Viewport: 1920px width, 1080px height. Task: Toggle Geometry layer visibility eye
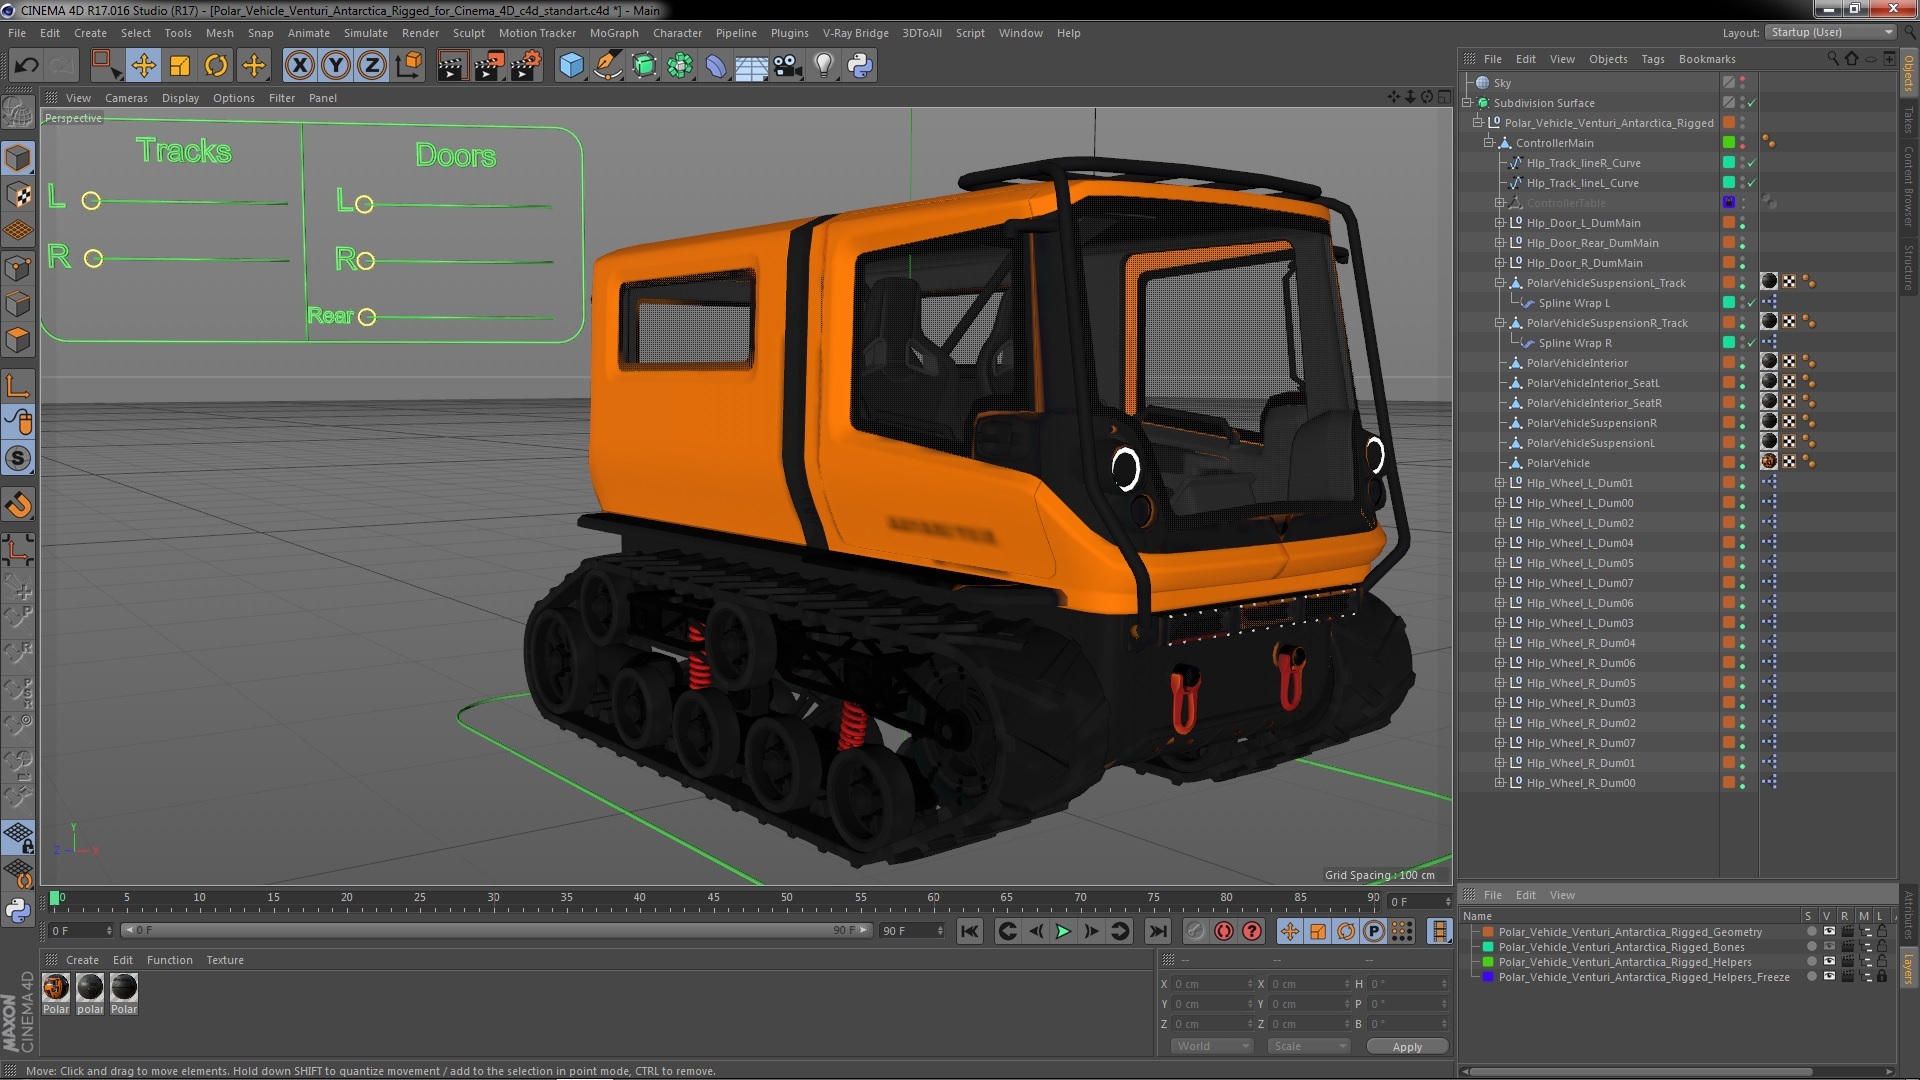pos(1828,931)
